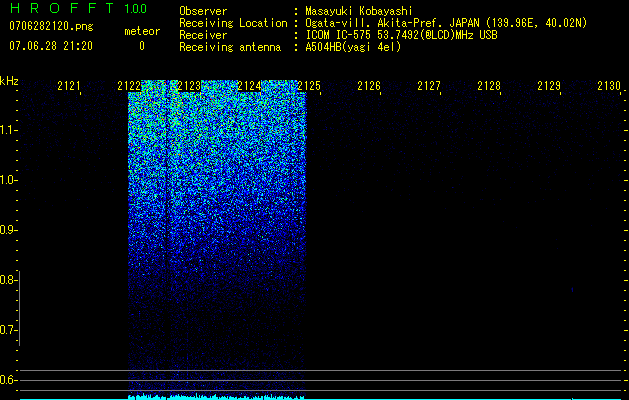
Task: Click the 2130 time axis marker
Action: [x=609, y=86]
